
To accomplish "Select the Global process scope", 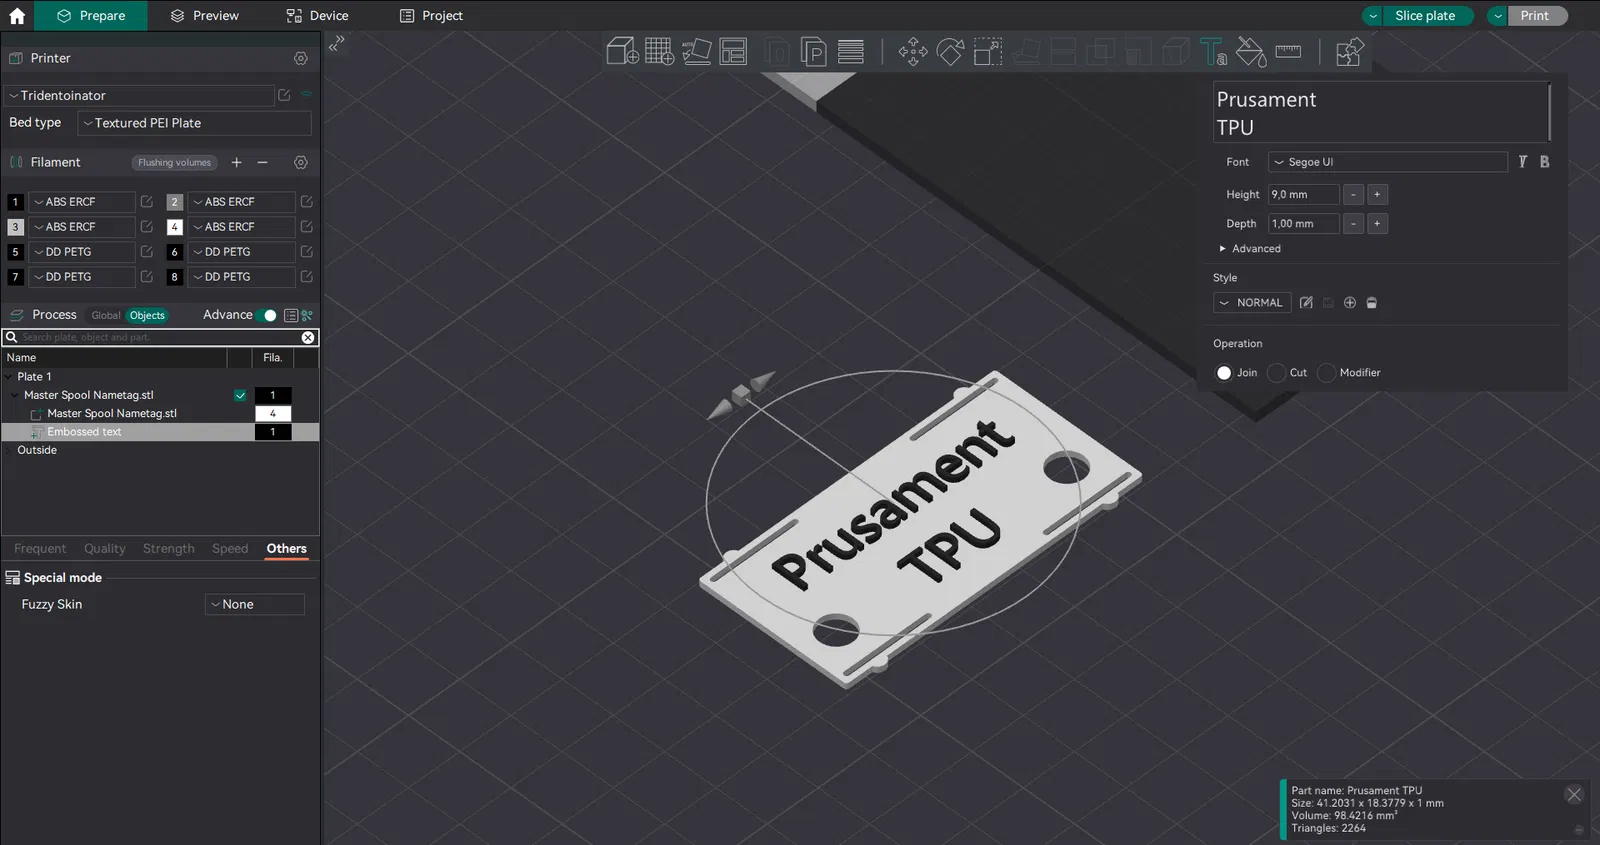I will (106, 315).
